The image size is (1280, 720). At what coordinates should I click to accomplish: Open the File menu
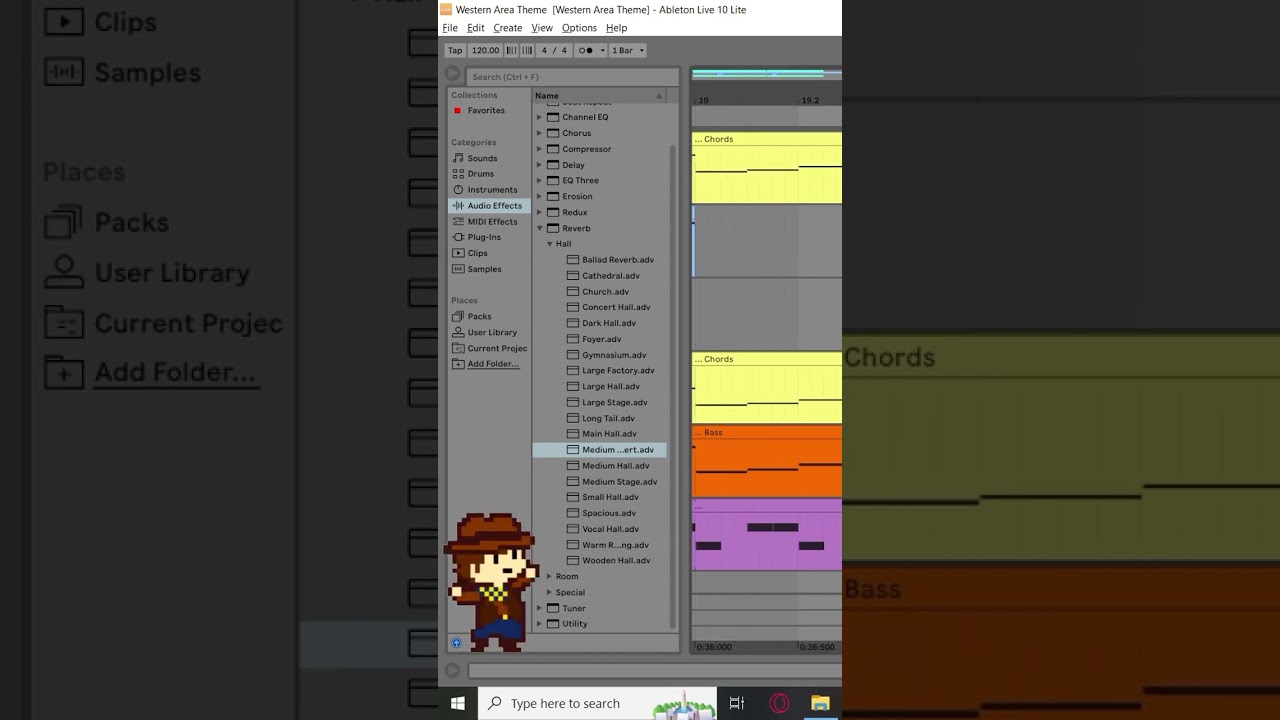450,28
